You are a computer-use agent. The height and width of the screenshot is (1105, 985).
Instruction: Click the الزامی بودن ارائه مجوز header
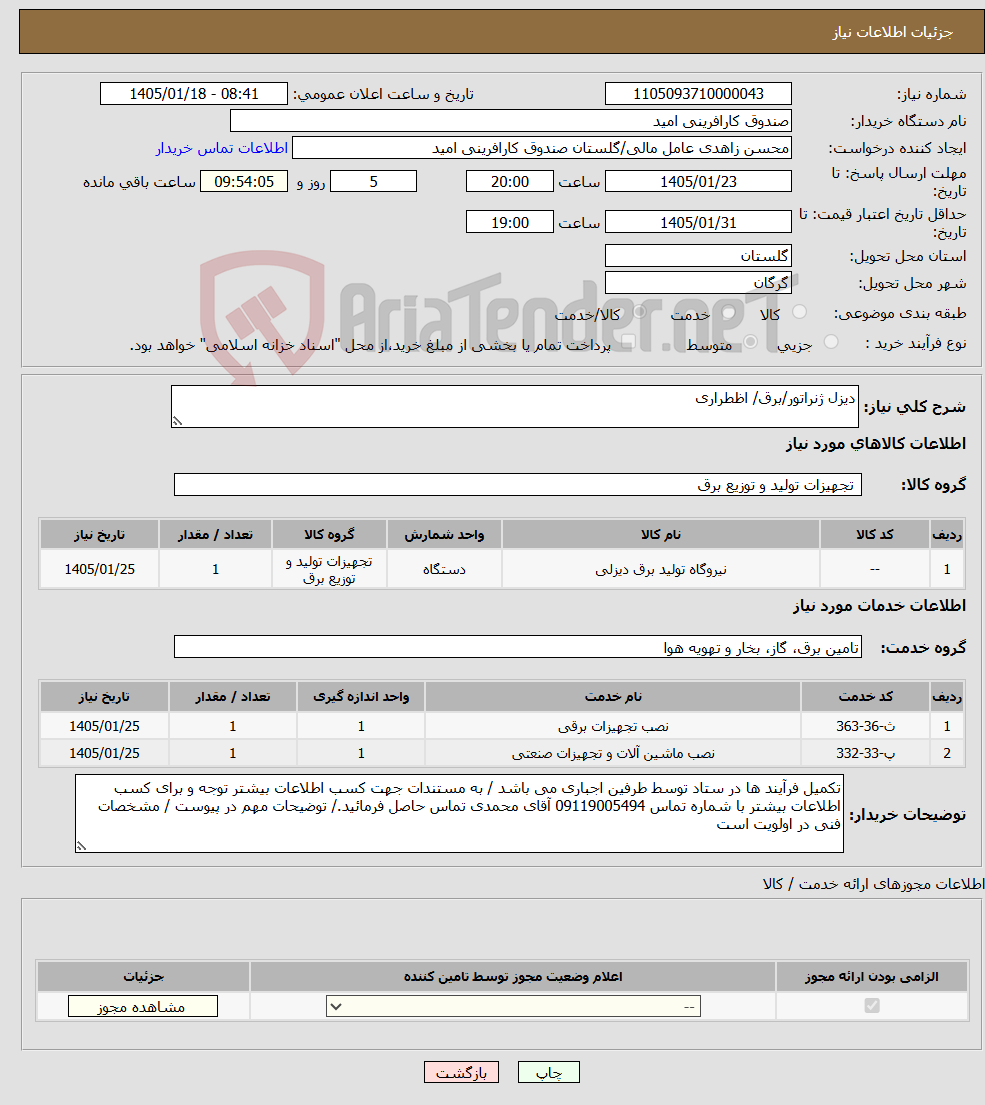[x=872, y=976]
